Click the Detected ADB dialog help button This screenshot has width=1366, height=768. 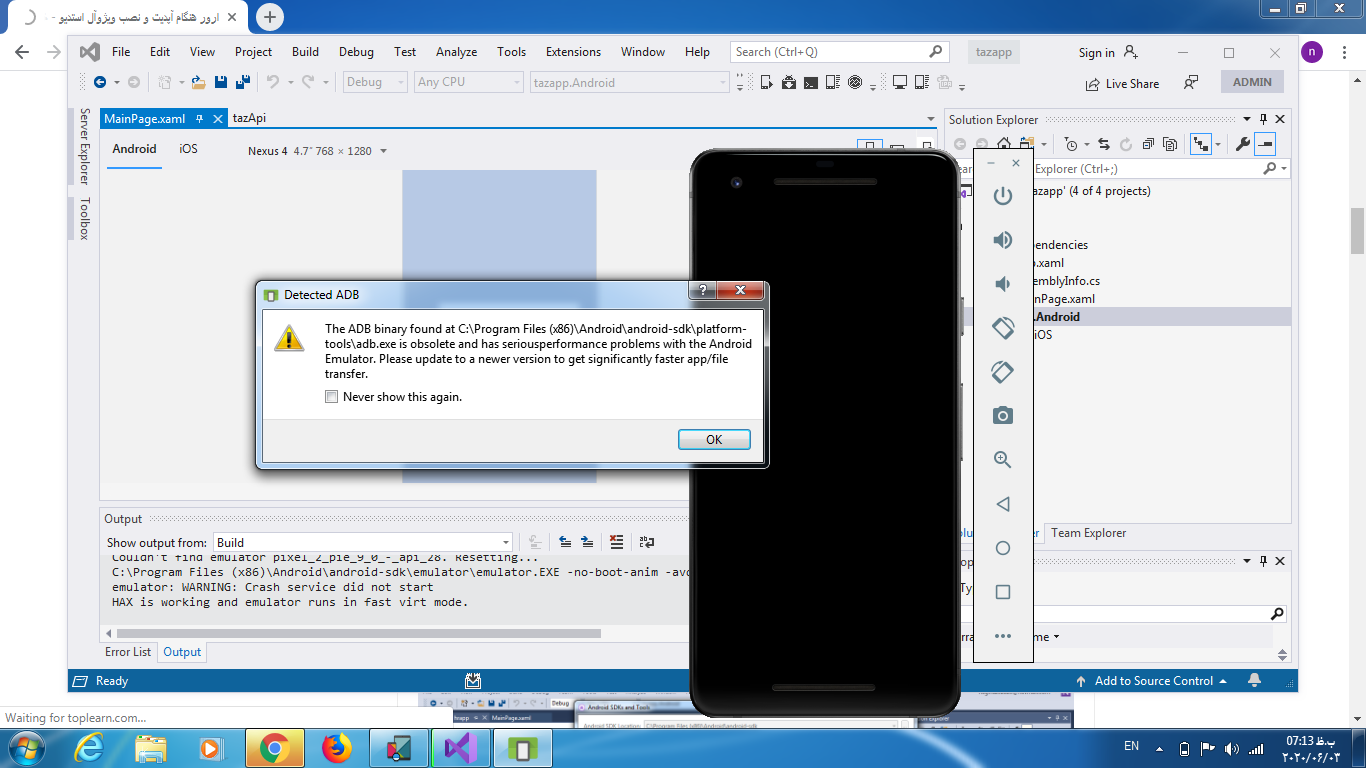[x=702, y=290]
